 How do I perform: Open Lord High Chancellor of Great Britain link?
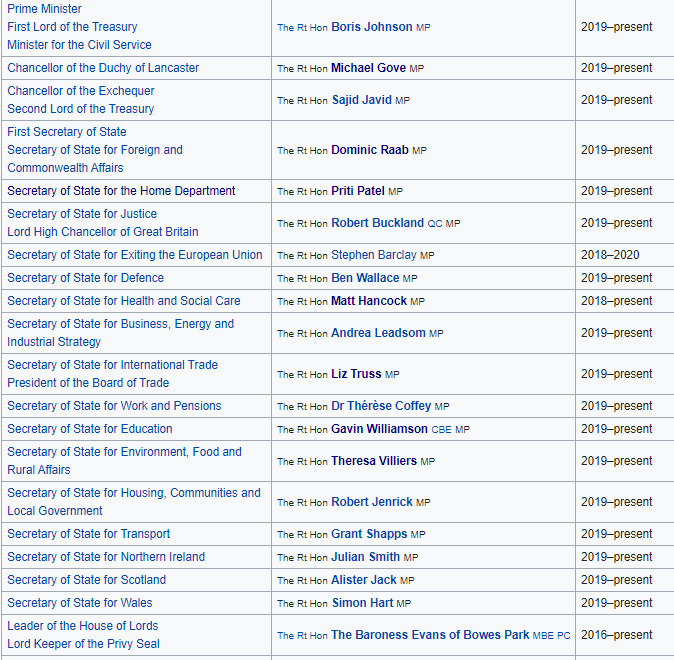click(x=103, y=232)
